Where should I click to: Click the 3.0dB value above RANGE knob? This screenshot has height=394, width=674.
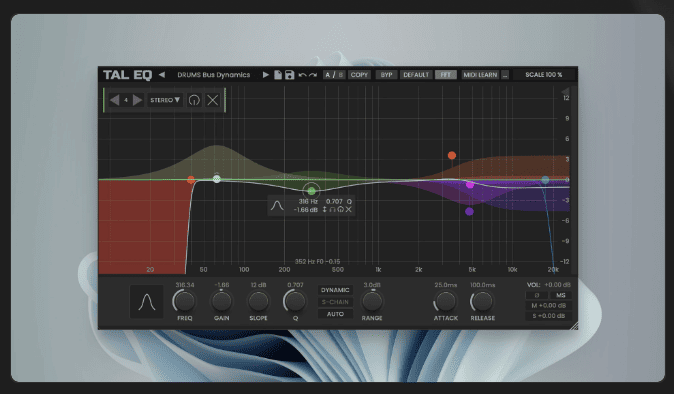[372, 285]
